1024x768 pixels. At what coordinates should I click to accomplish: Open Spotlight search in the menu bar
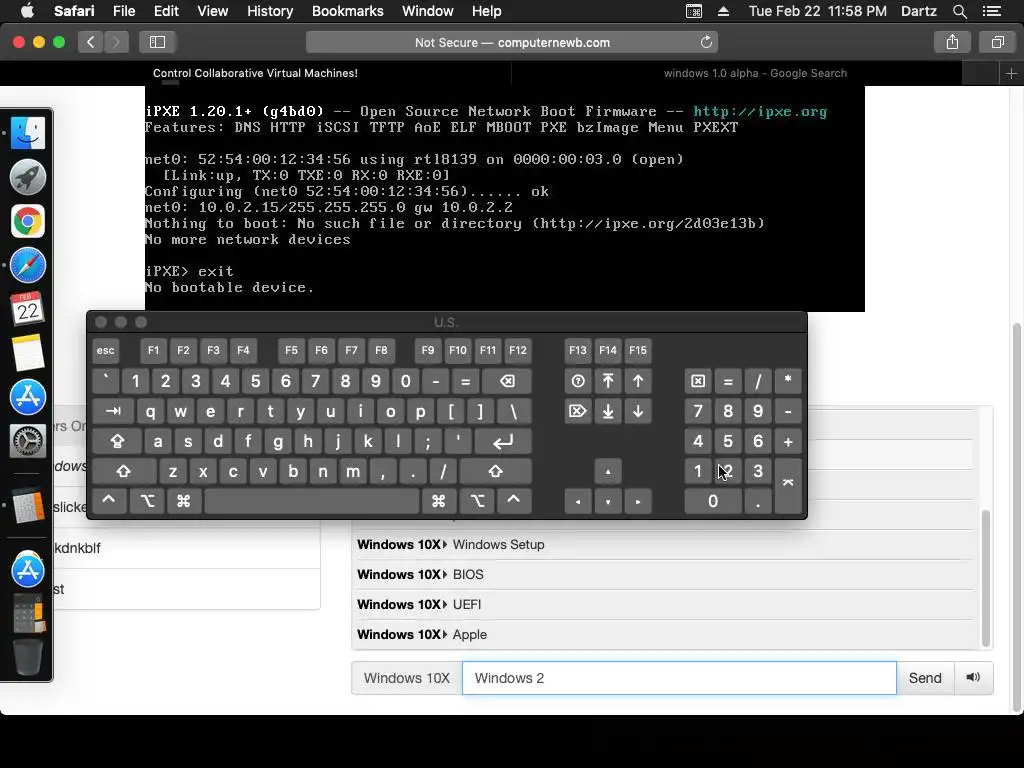pos(959,11)
